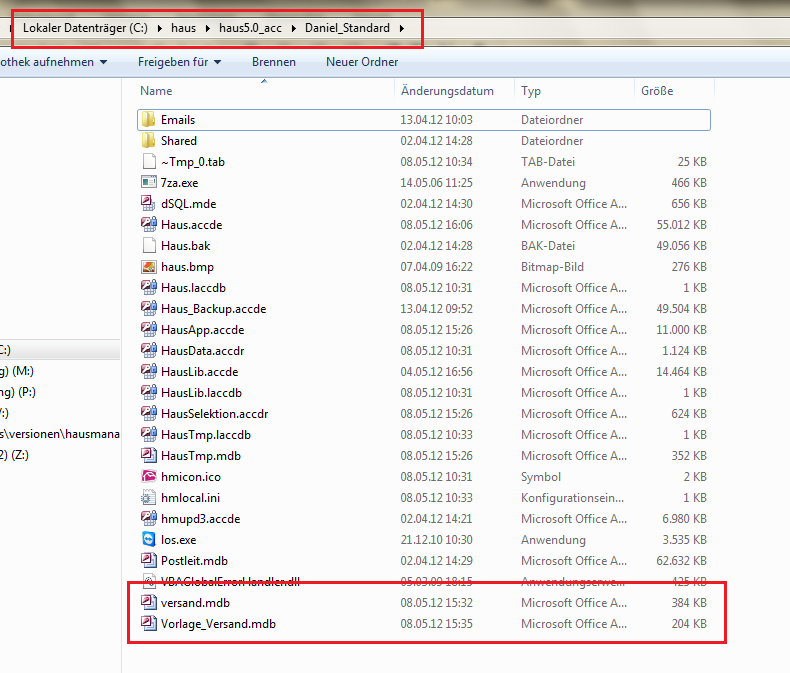Expand the arrow after haus5.0_acc breadcrumb
This screenshot has width=790, height=673.
click(x=295, y=28)
